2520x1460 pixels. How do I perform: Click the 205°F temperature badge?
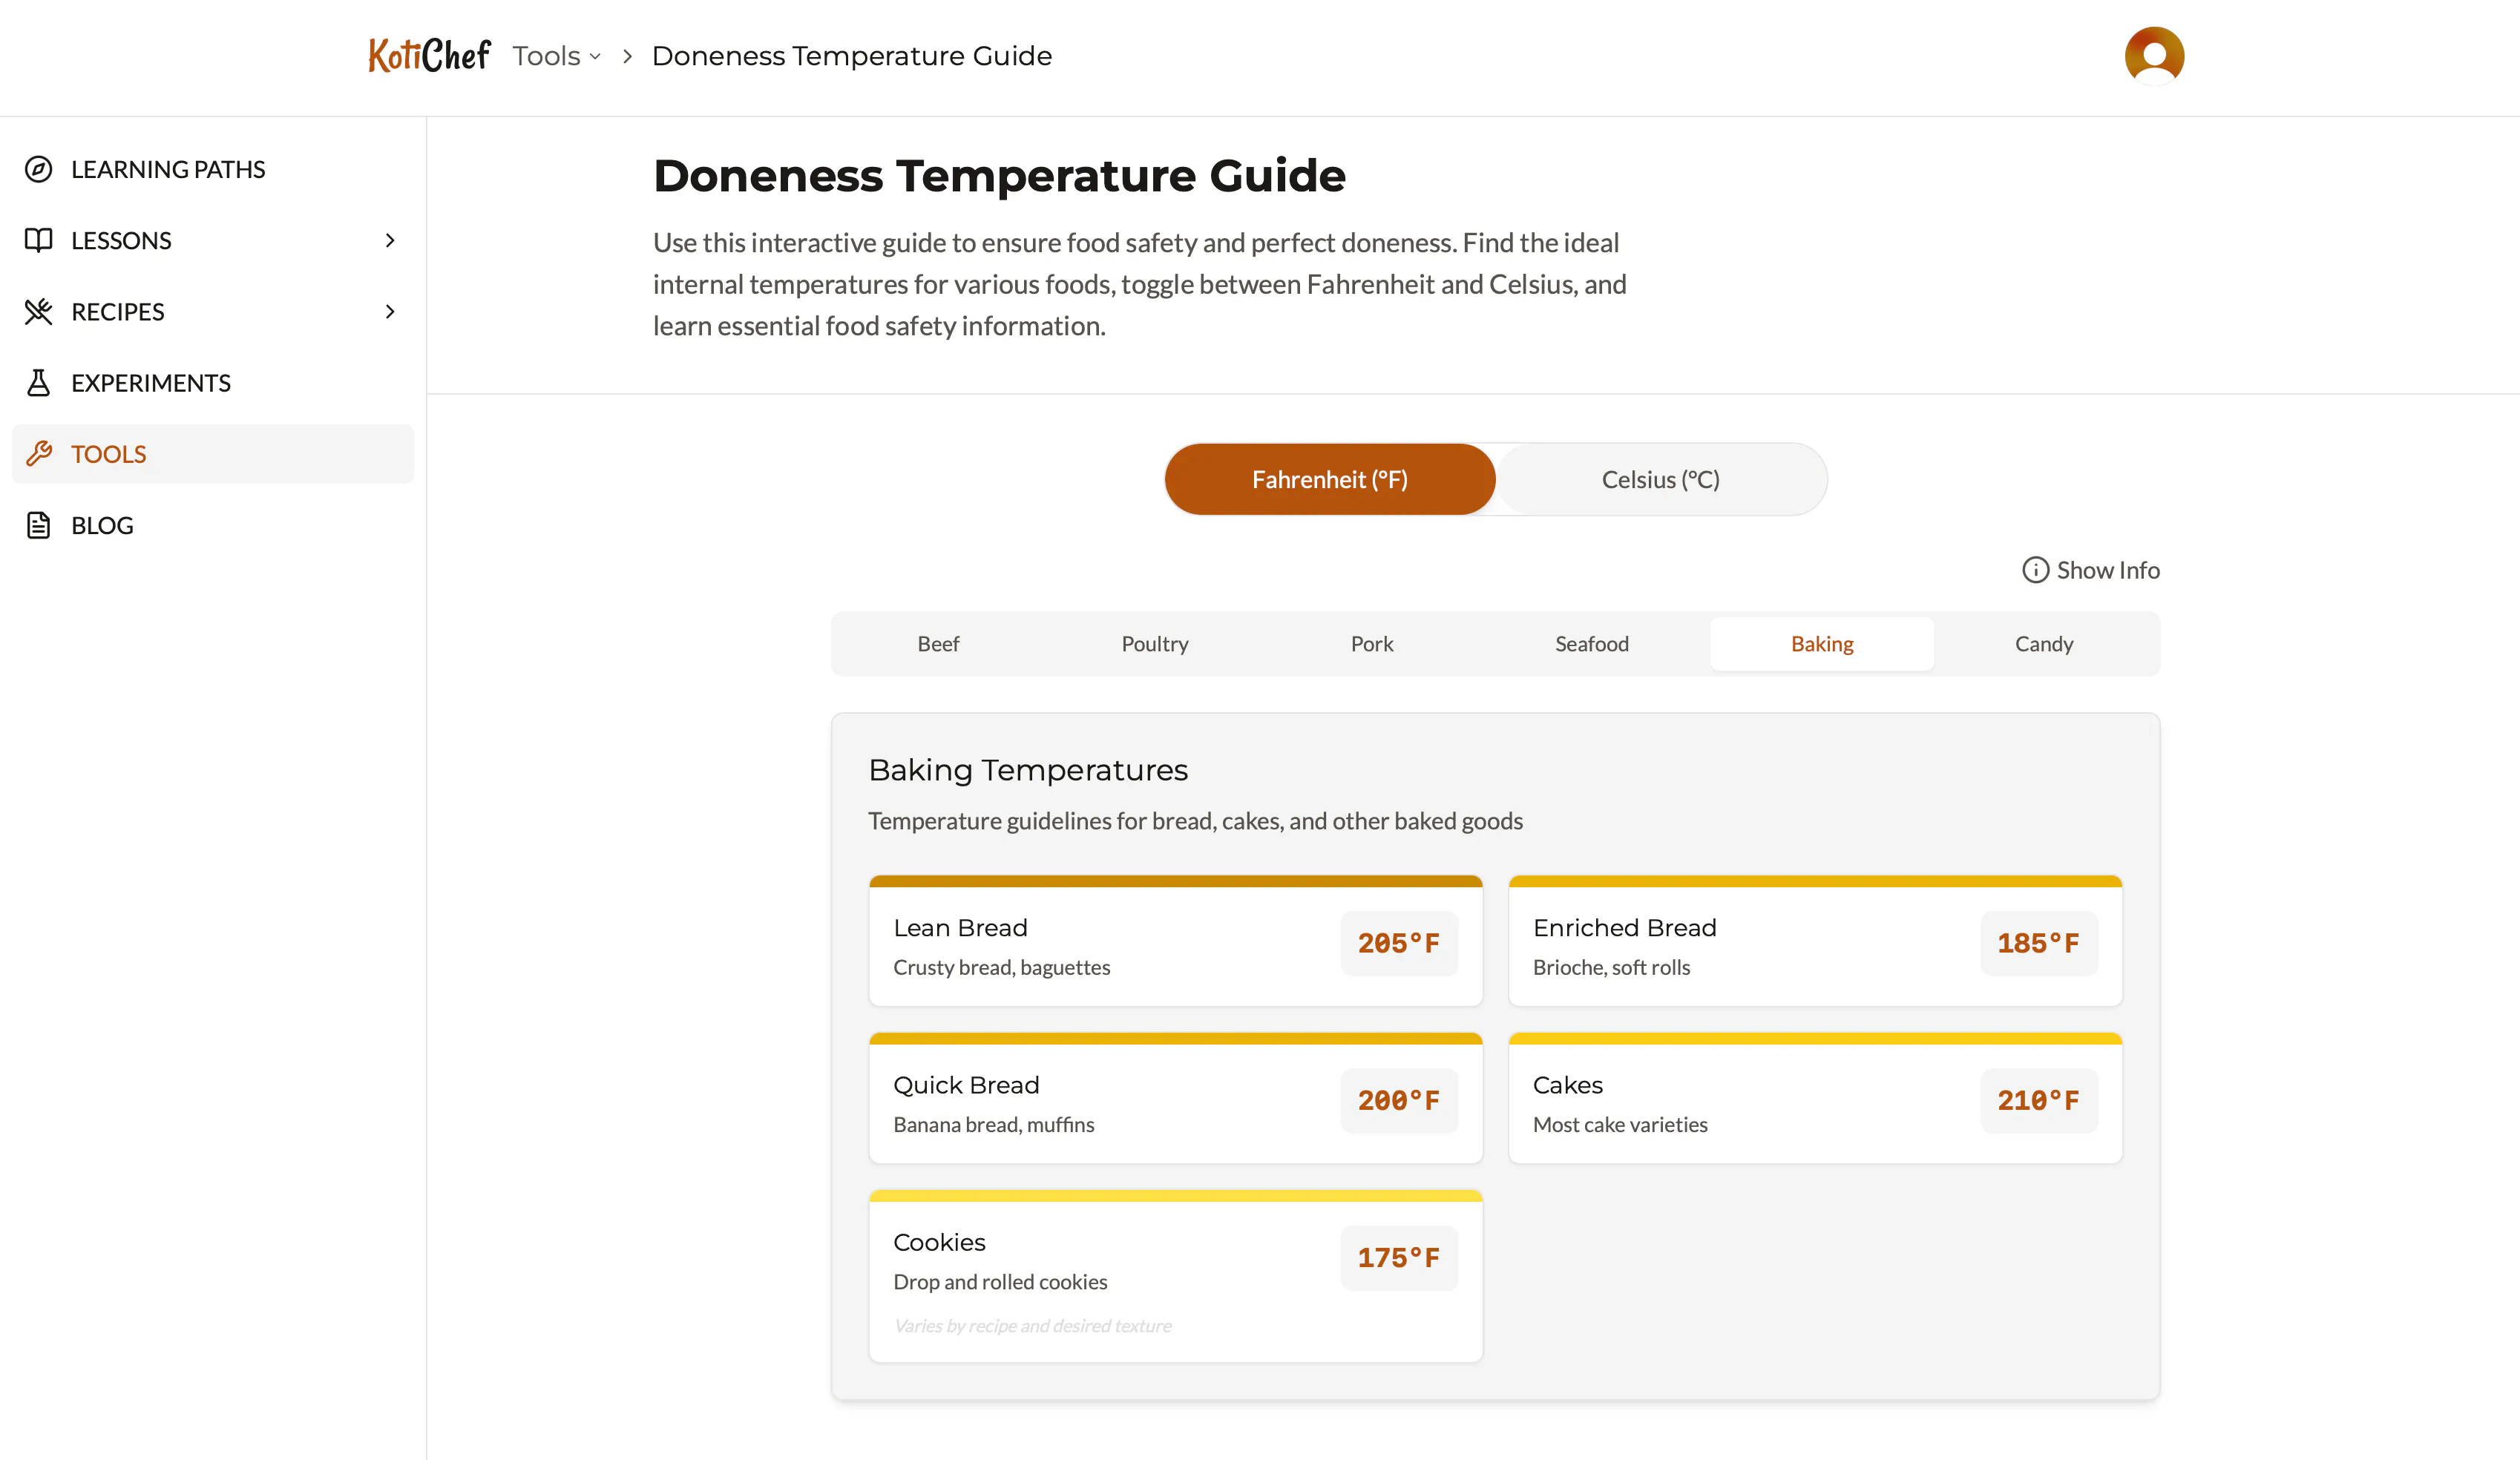click(1399, 943)
